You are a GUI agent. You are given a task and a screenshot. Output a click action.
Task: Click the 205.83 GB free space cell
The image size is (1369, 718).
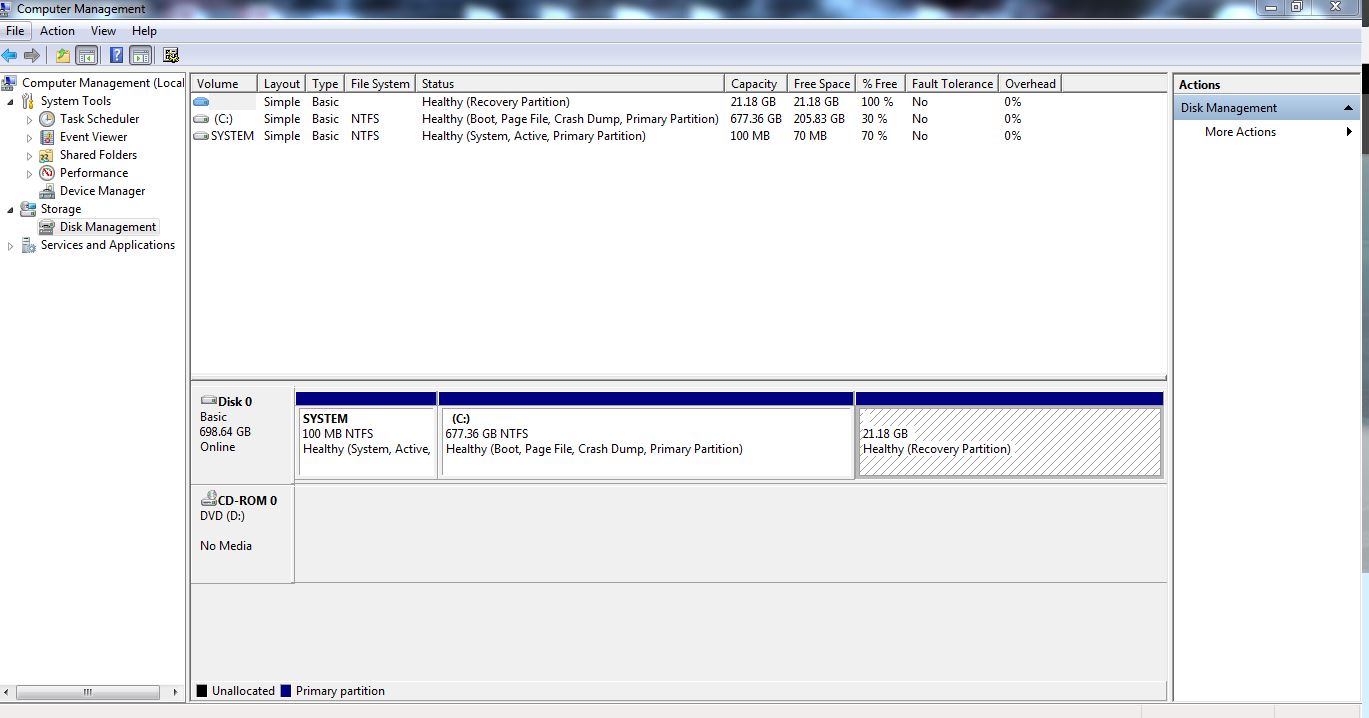click(819, 119)
